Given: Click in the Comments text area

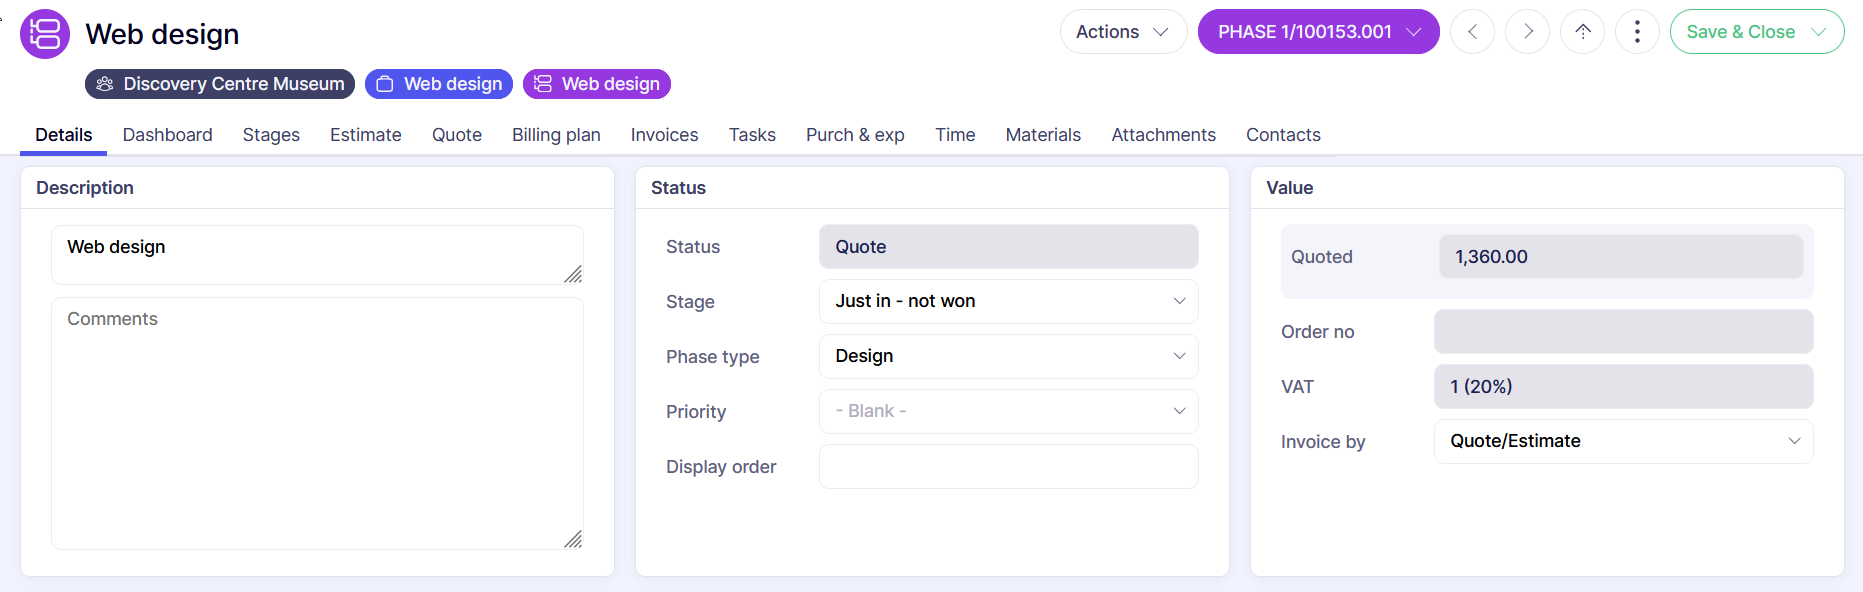Looking at the screenshot, I should [317, 422].
